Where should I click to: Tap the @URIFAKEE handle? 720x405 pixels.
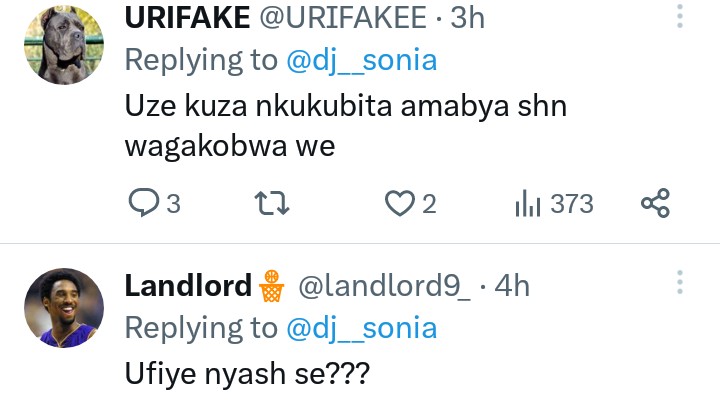339,18
